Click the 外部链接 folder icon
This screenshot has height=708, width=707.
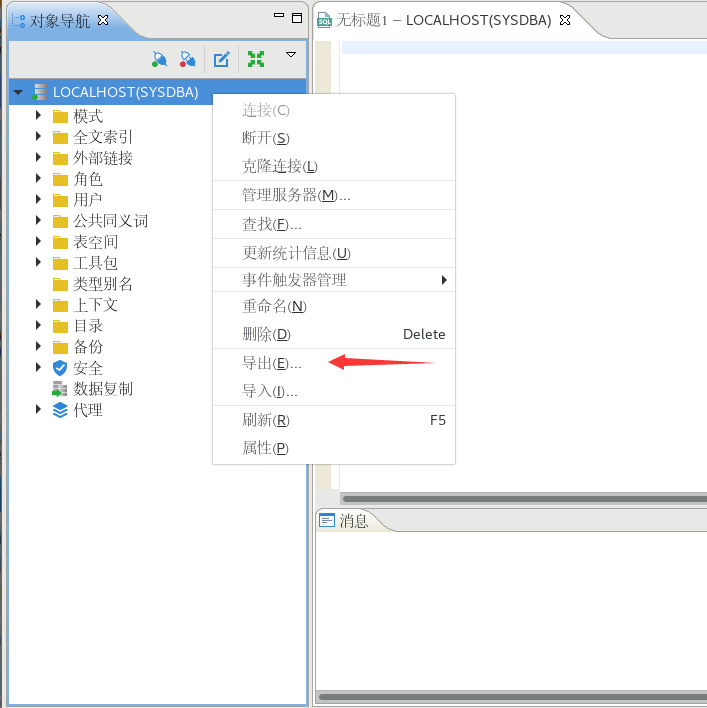point(60,158)
